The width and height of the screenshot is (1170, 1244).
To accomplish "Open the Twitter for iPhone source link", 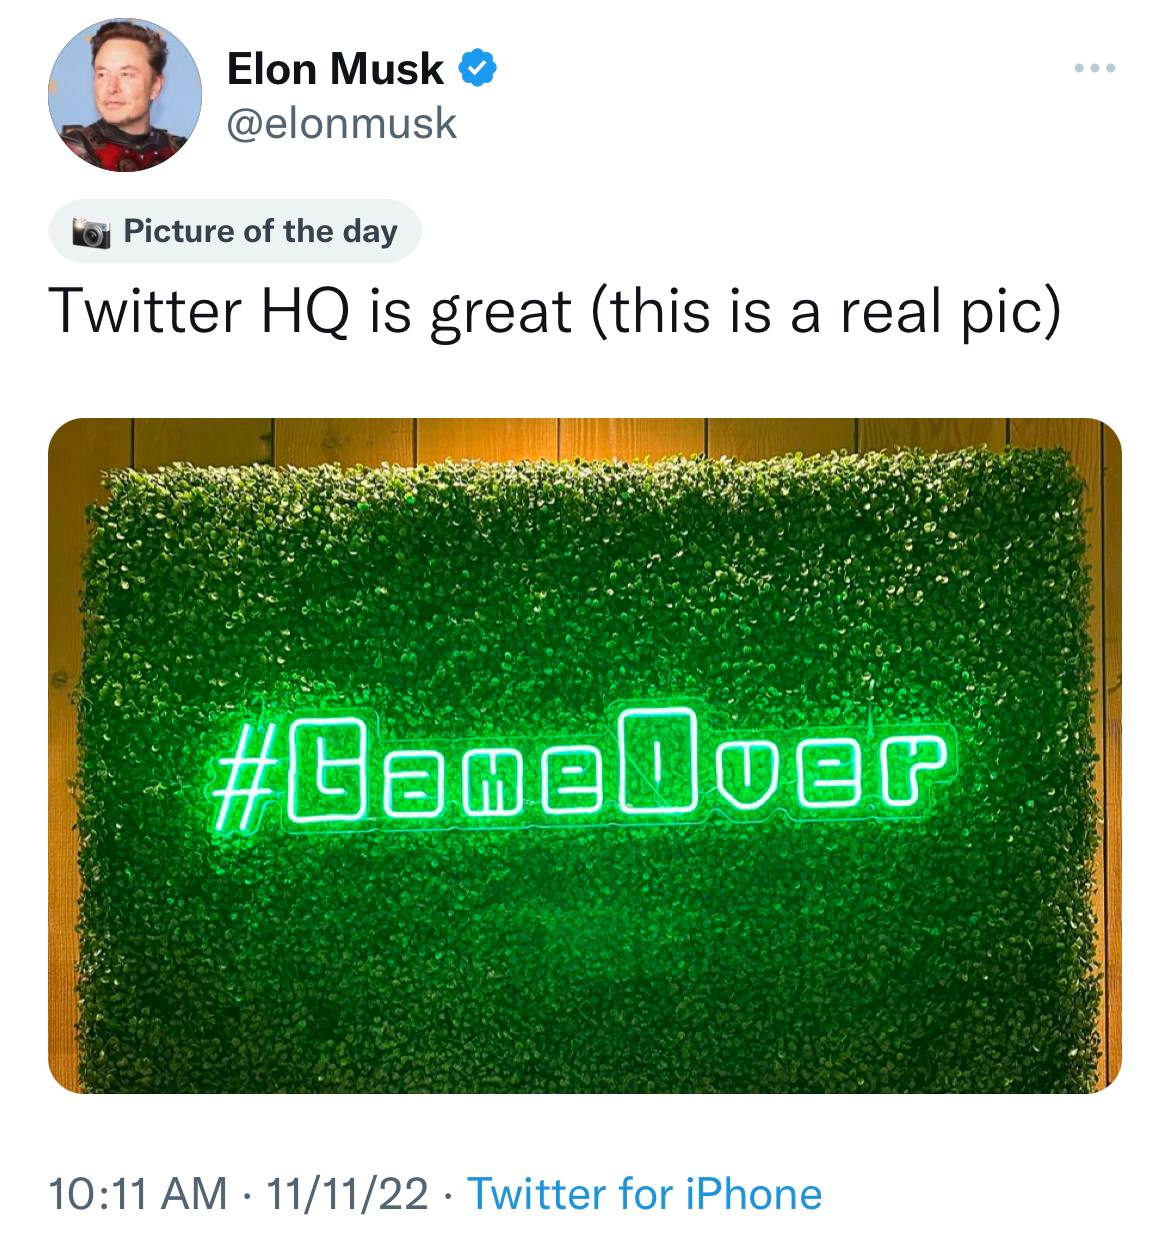I will pos(644,1194).
